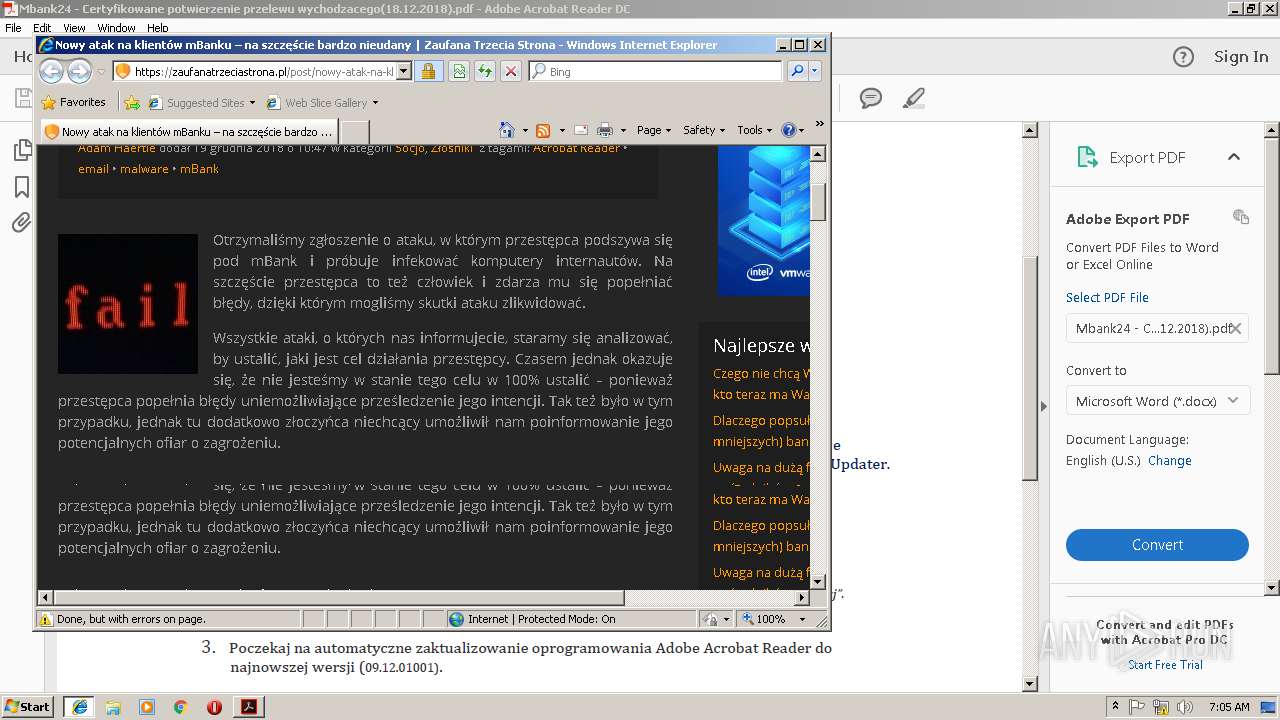Open the Acrobat Help question mark icon
Image resolution: width=1280 pixels, height=720 pixels.
[x=1183, y=57]
